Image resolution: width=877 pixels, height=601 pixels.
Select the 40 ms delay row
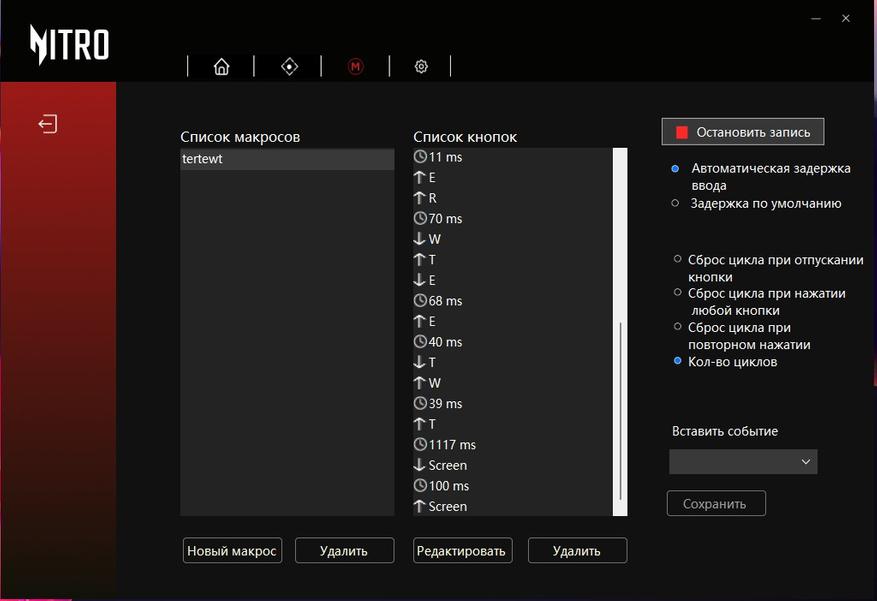coord(513,342)
